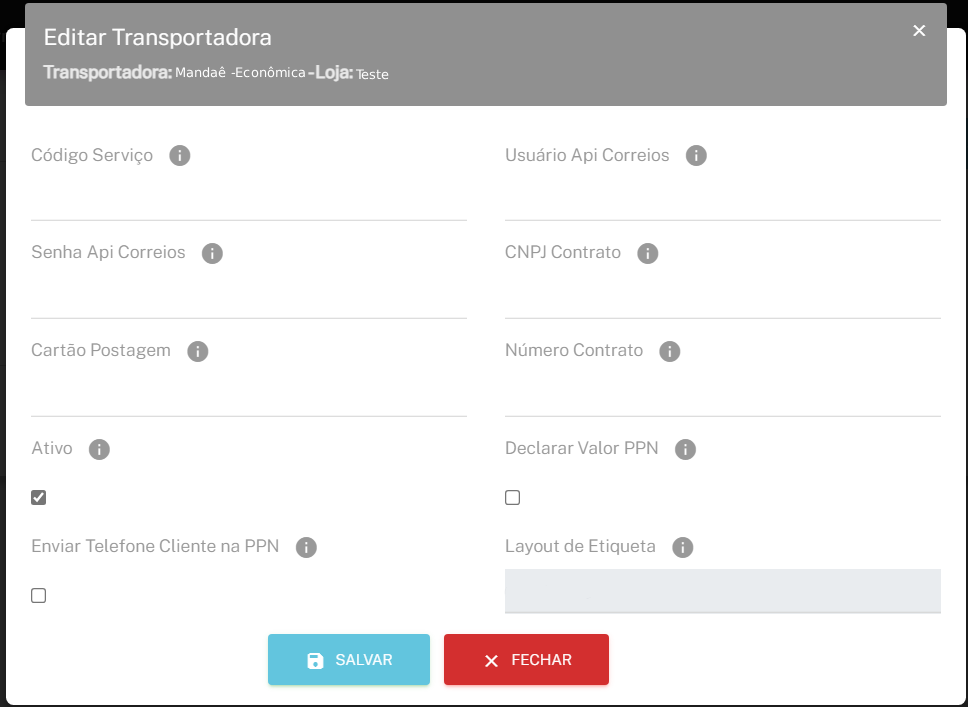Viewport: 968px width, 707px height.
Task: Show info for Declarar Valor PPN
Action: 685,449
